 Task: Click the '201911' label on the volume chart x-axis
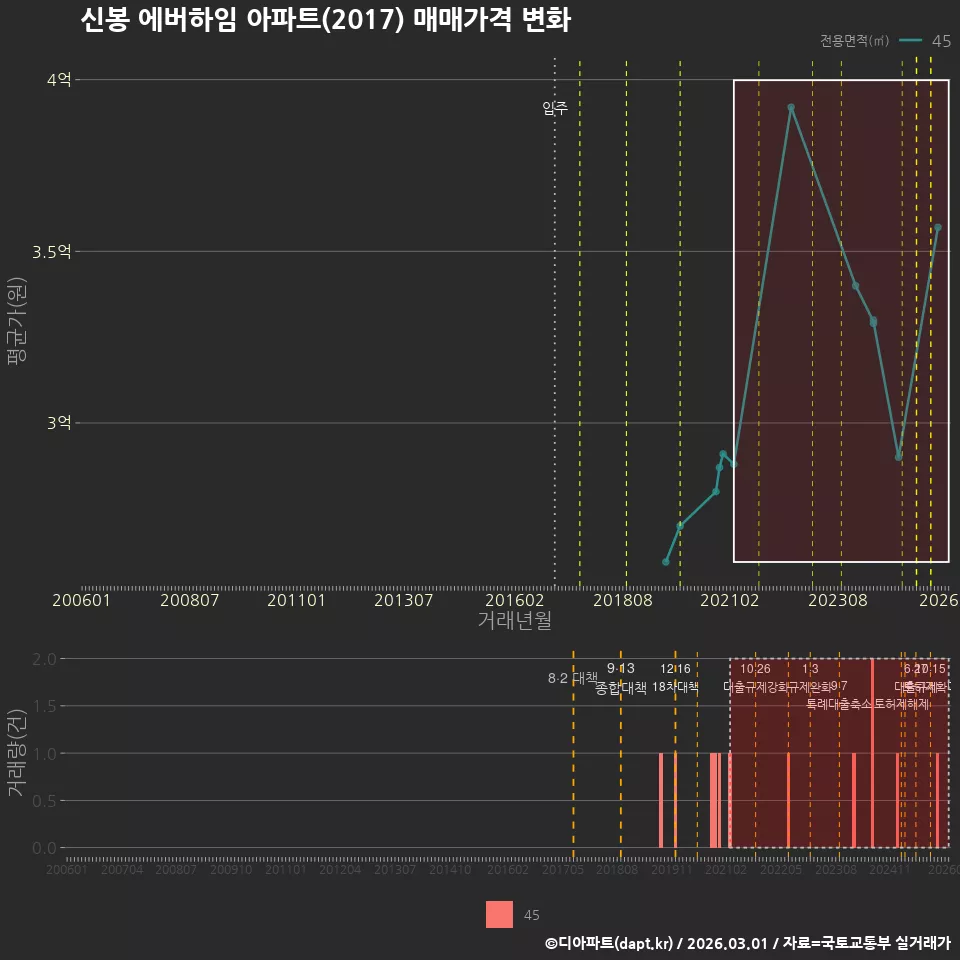tap(672, 869)
